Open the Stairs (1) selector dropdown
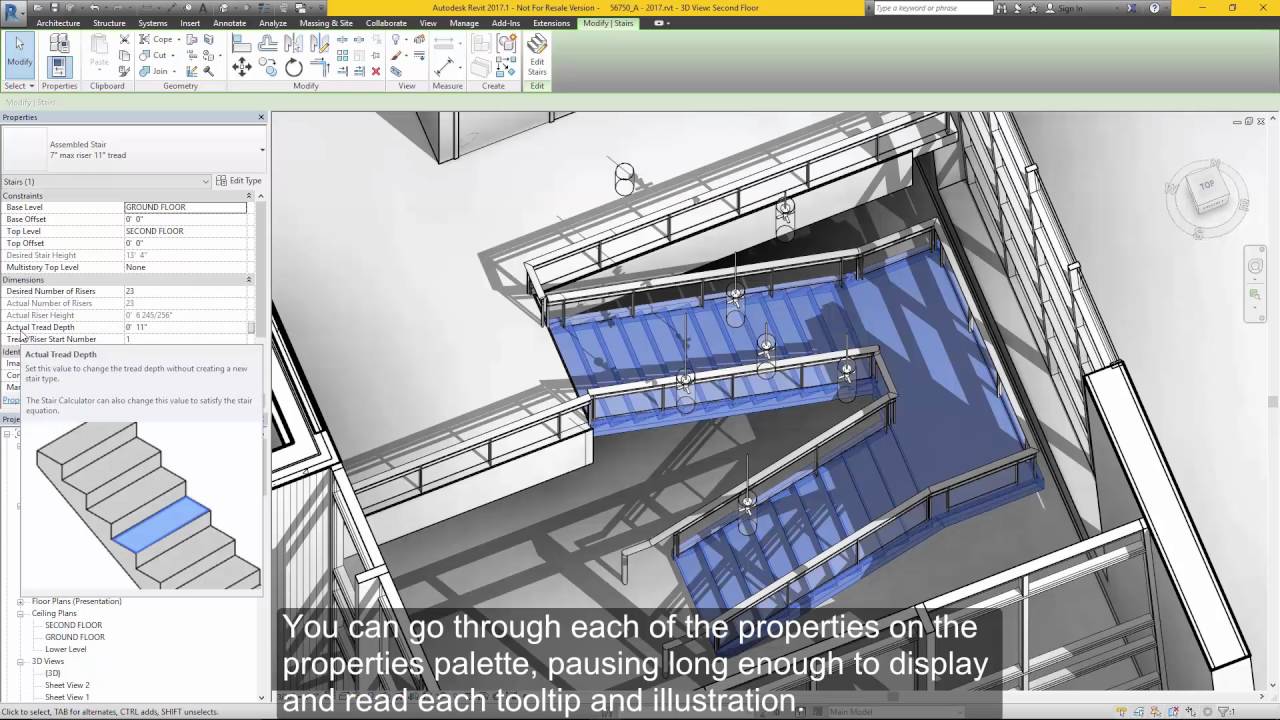 [206, 181]
